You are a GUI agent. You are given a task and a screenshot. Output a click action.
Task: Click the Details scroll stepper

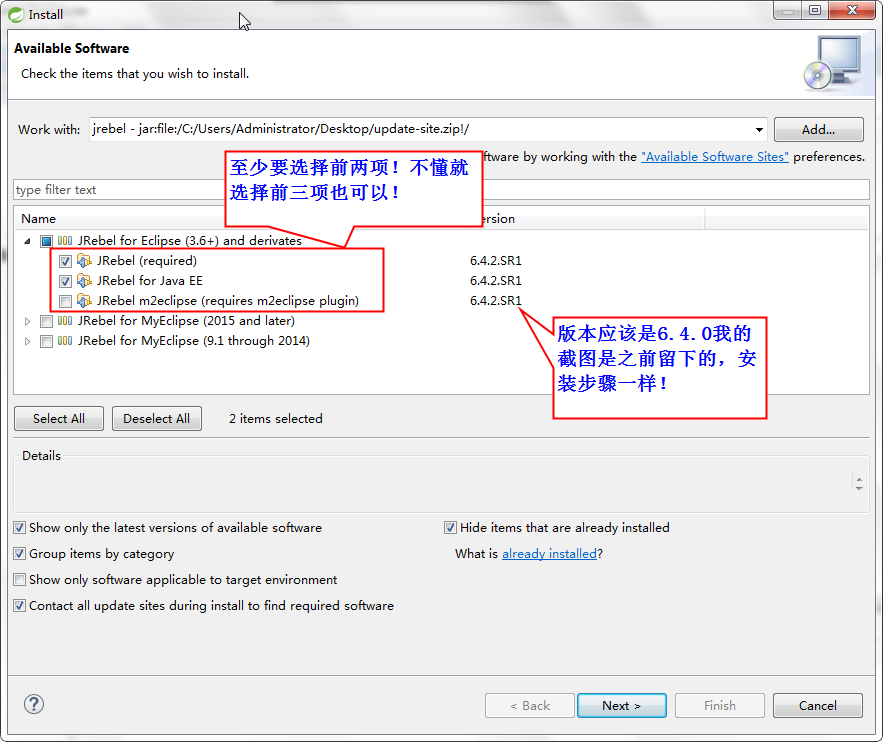[859, 484]
